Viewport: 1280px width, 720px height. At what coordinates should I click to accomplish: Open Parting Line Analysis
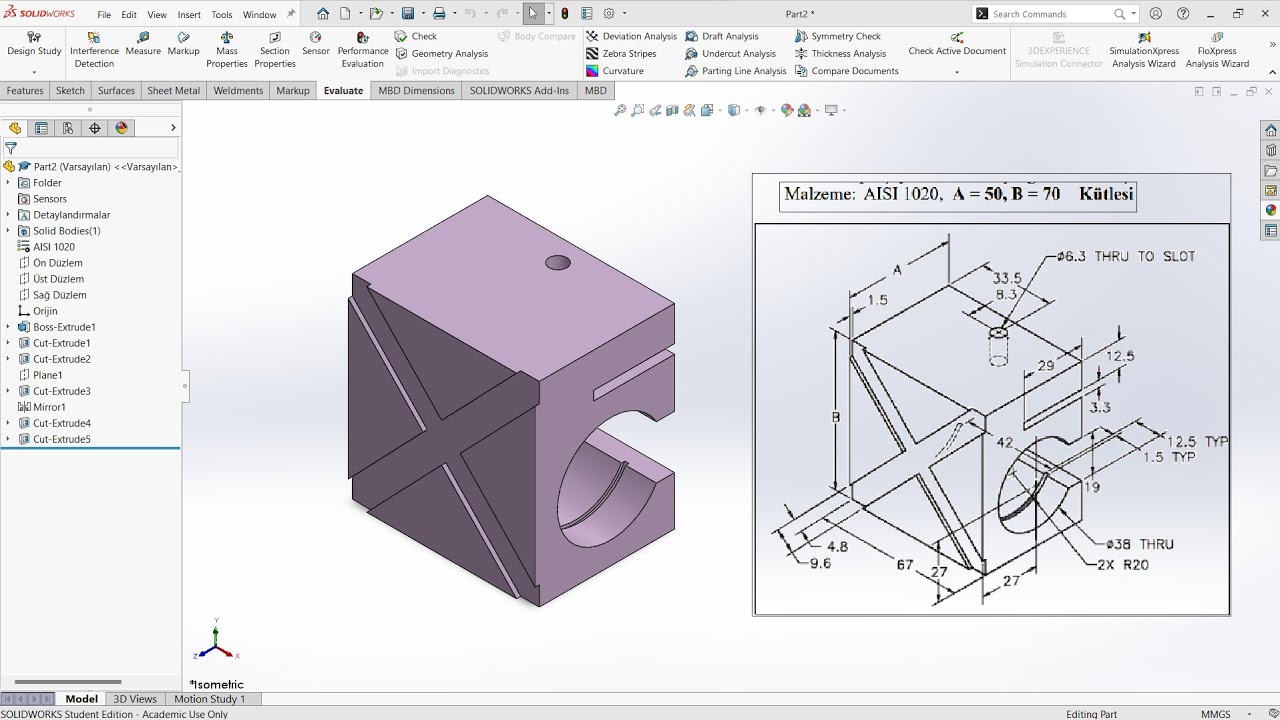[736, 71]
